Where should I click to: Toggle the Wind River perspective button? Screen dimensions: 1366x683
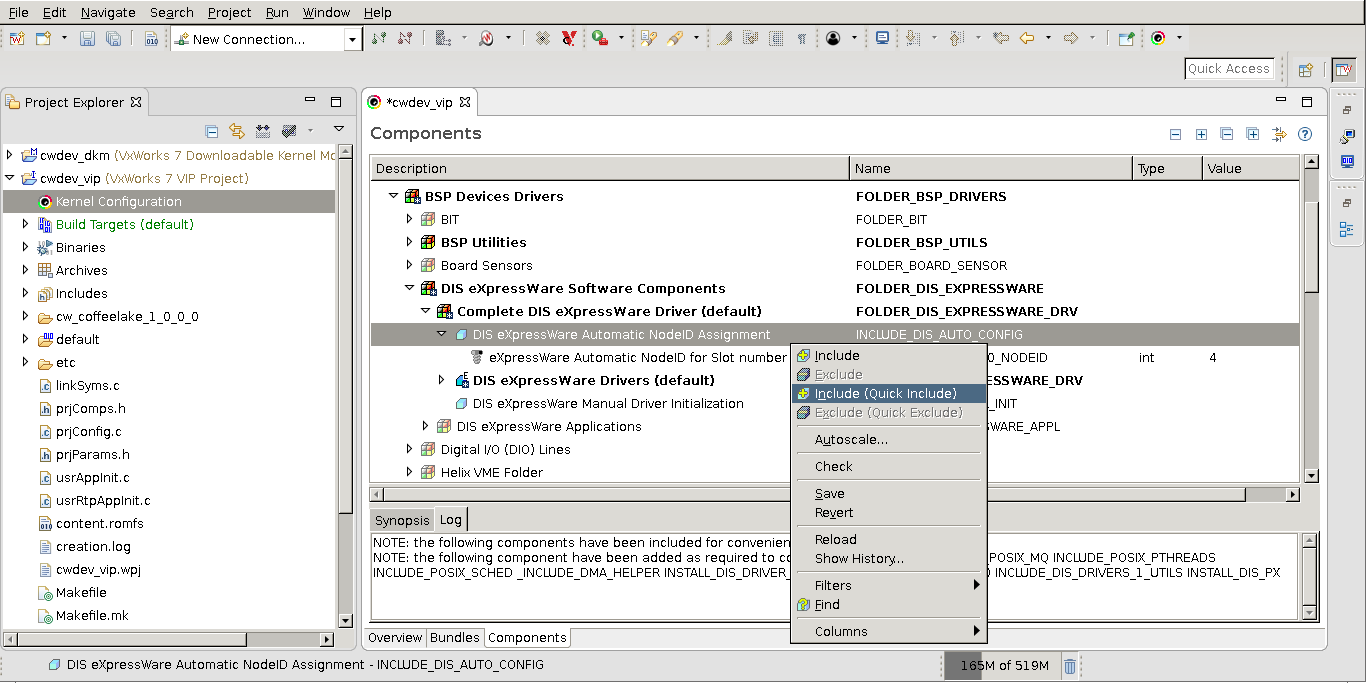[1344, 70]
